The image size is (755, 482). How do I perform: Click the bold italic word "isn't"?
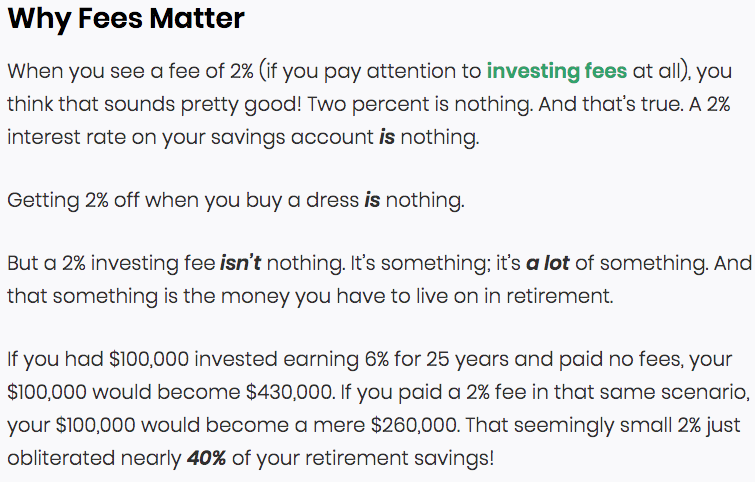click(x=240, y=263)
